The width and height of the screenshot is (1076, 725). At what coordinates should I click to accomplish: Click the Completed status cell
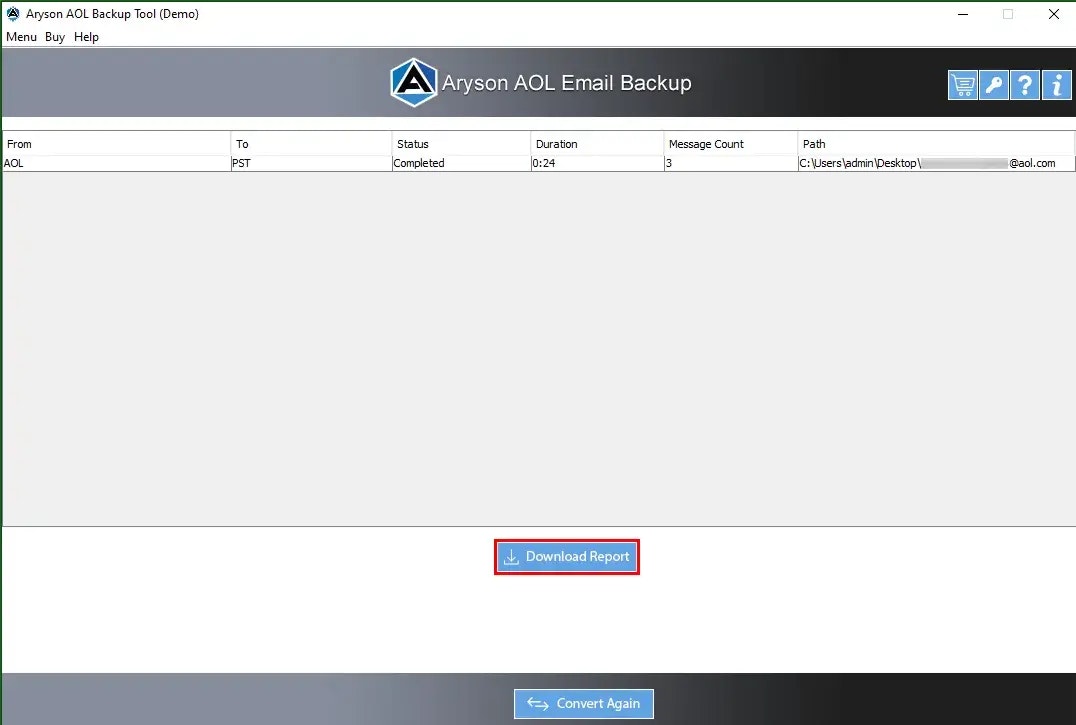[x=461, y=163]
